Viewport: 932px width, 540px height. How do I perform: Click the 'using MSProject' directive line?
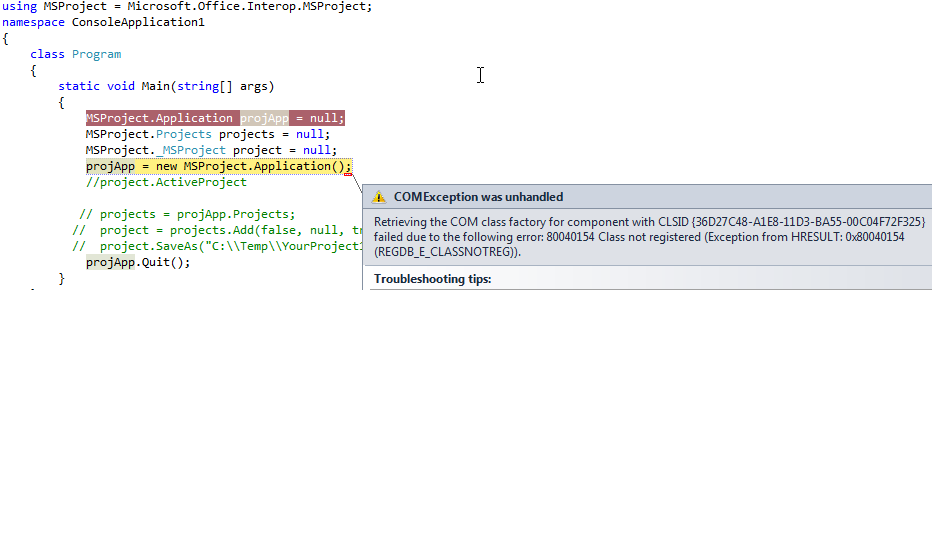point(187,7)
